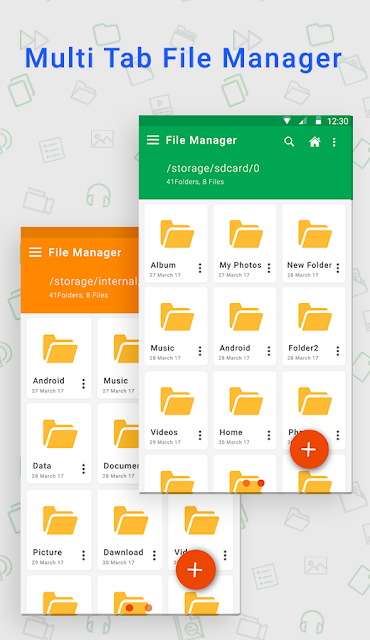Viewport: 370px width, 640px height.
Task: Click the Multi Tab File Manager heading
Action: [x=183, y=58]
